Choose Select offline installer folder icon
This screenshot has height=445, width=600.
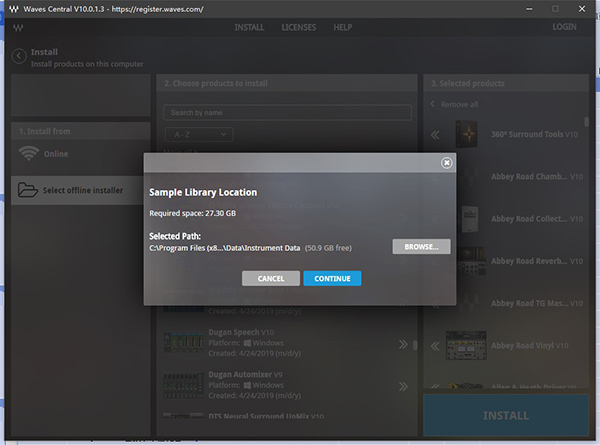coord(28,190)
